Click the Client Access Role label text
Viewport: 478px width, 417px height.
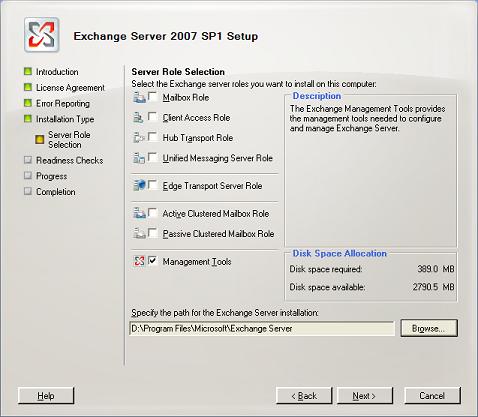tap(196, 118)
